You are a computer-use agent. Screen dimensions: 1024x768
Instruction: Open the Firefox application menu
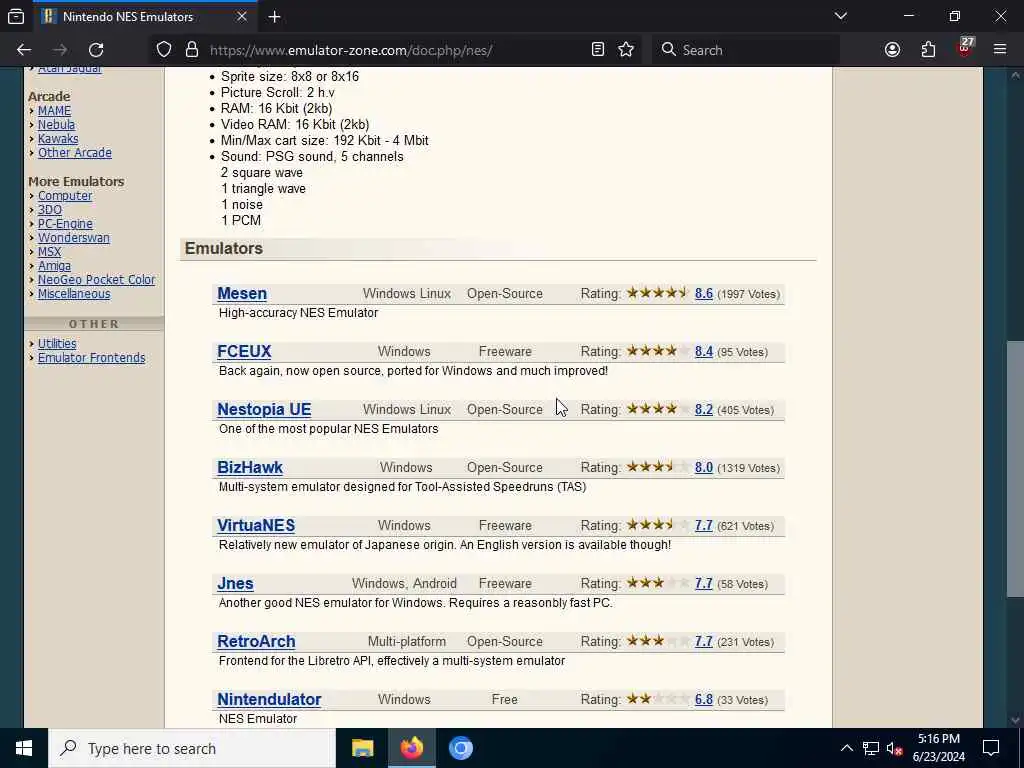click(1000, 50)
